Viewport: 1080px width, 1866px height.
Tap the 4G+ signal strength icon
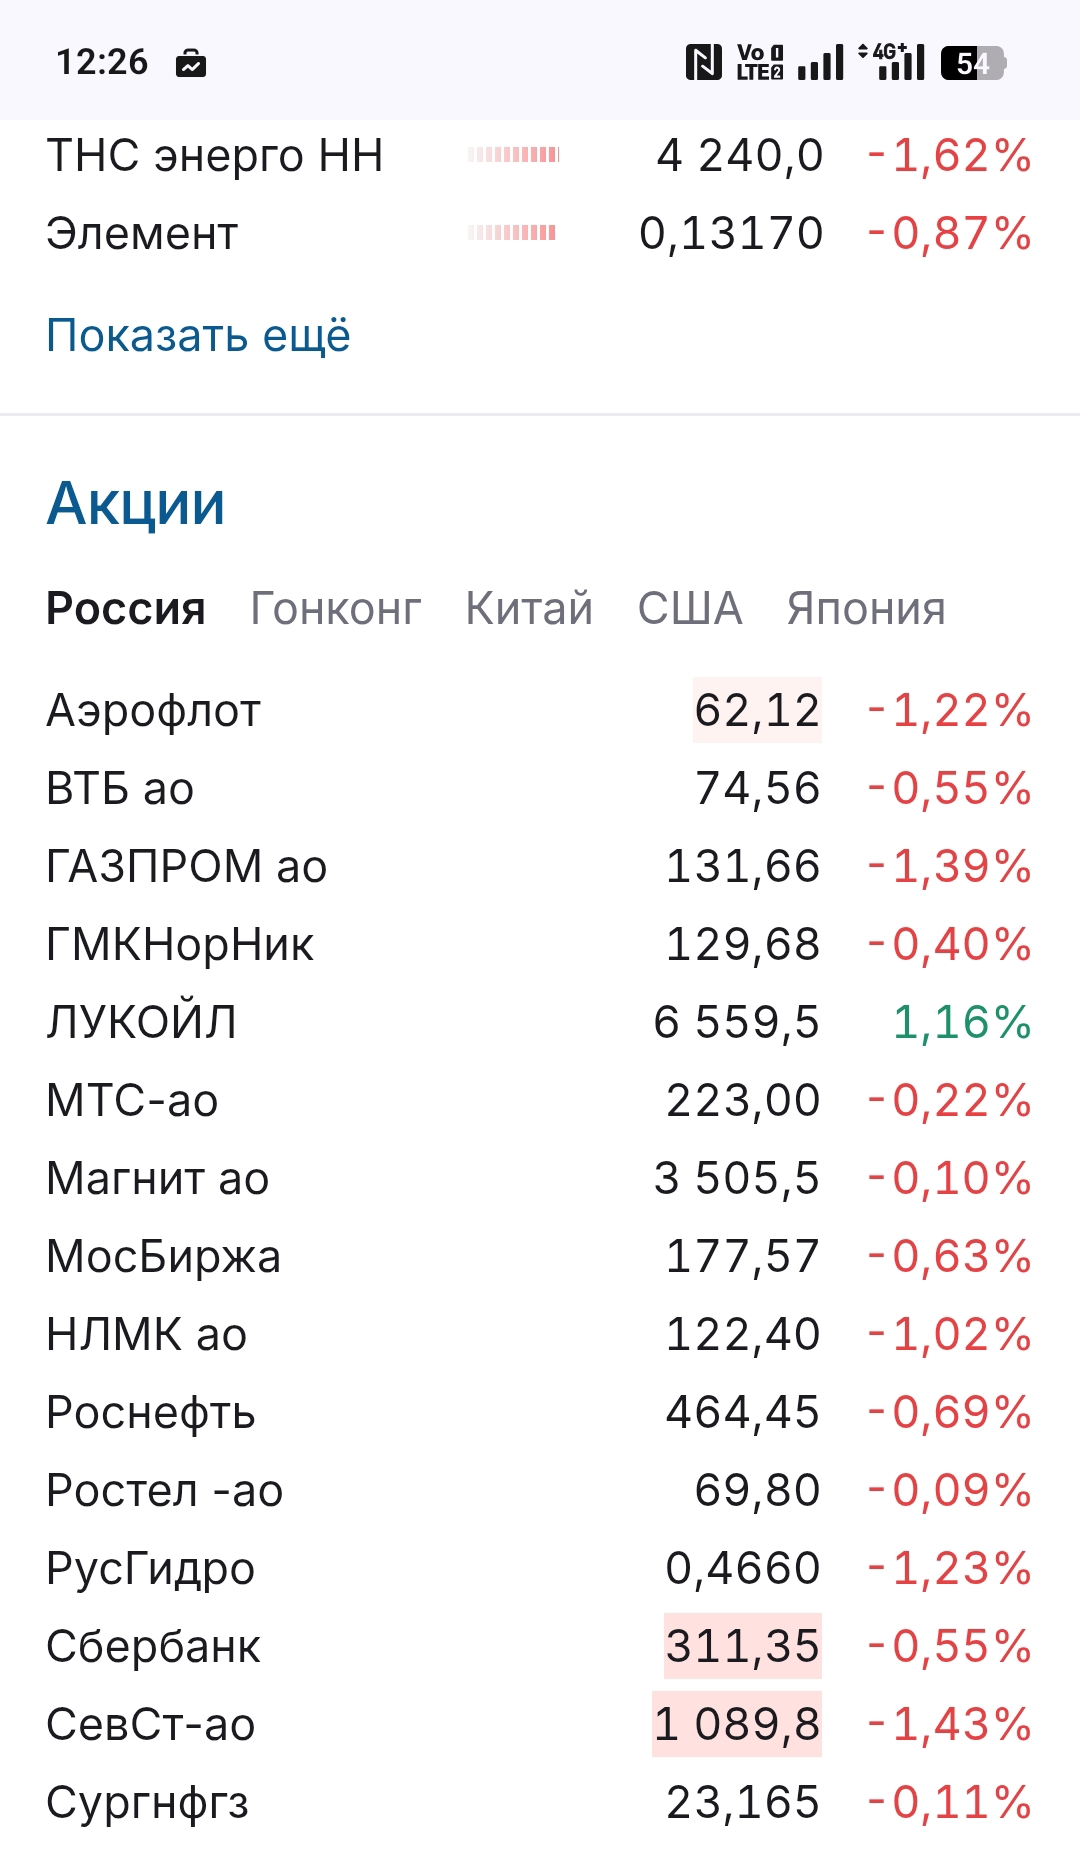(892, 62)
